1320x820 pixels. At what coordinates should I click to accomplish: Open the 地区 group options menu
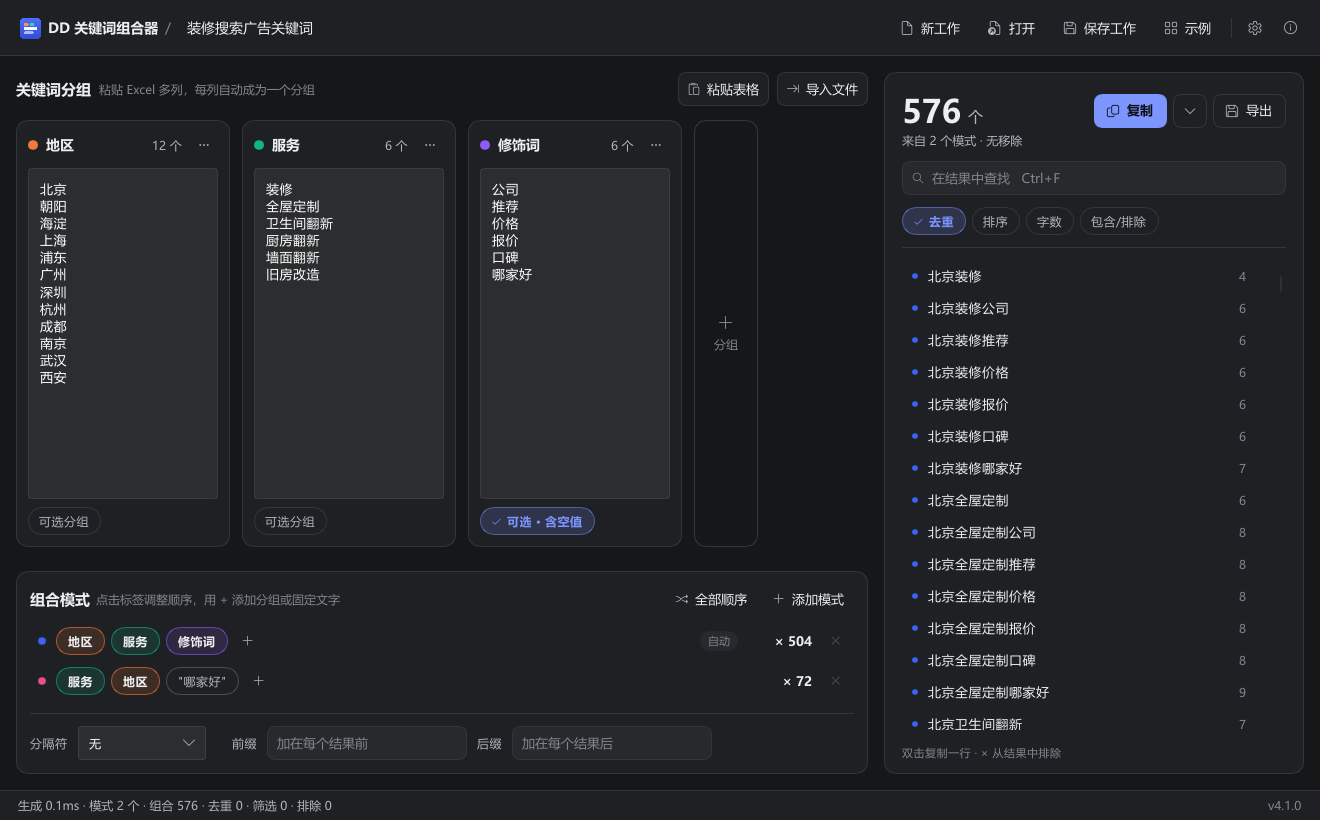(204, 145)
